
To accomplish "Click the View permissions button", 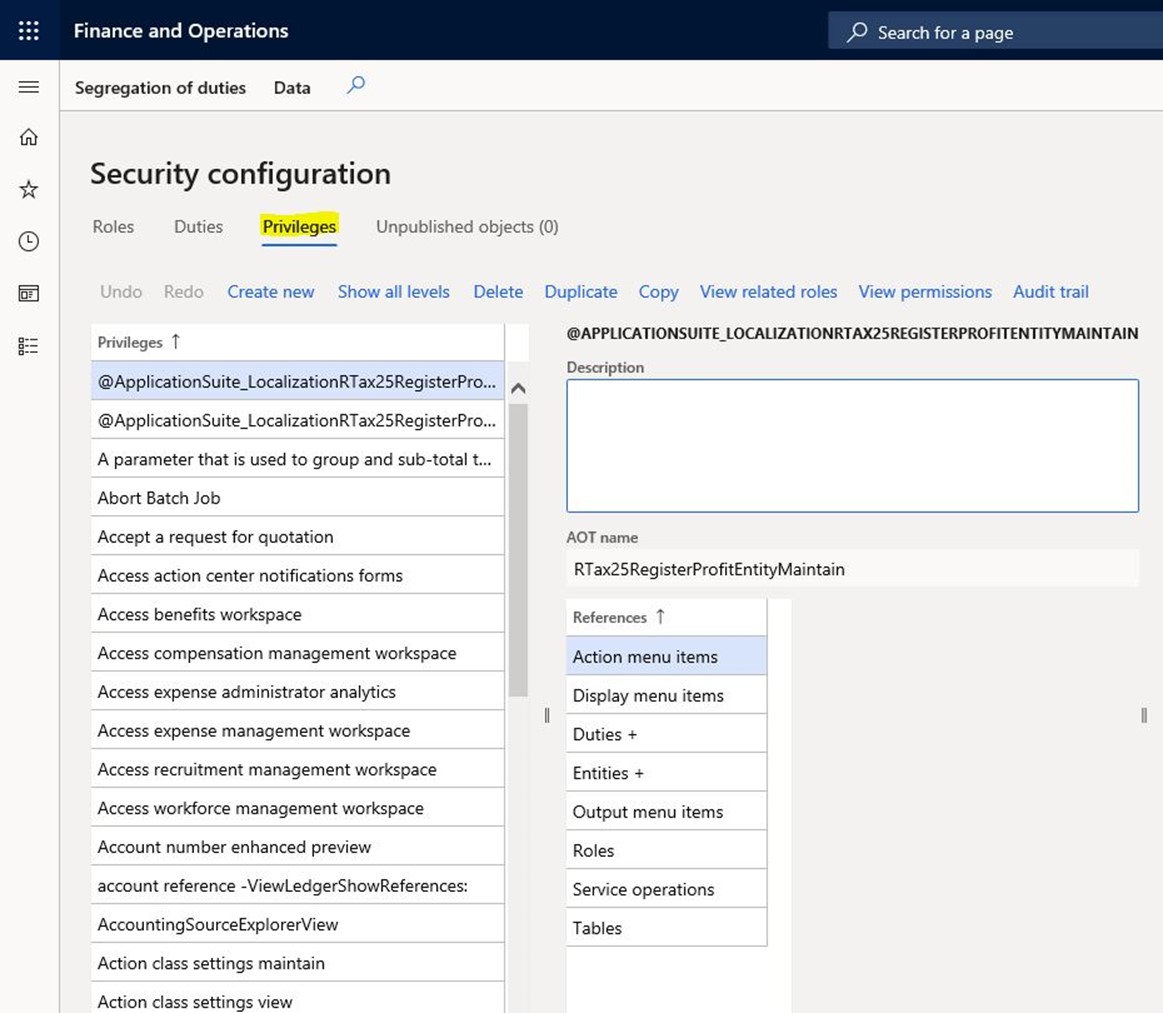I will (924, 292).
